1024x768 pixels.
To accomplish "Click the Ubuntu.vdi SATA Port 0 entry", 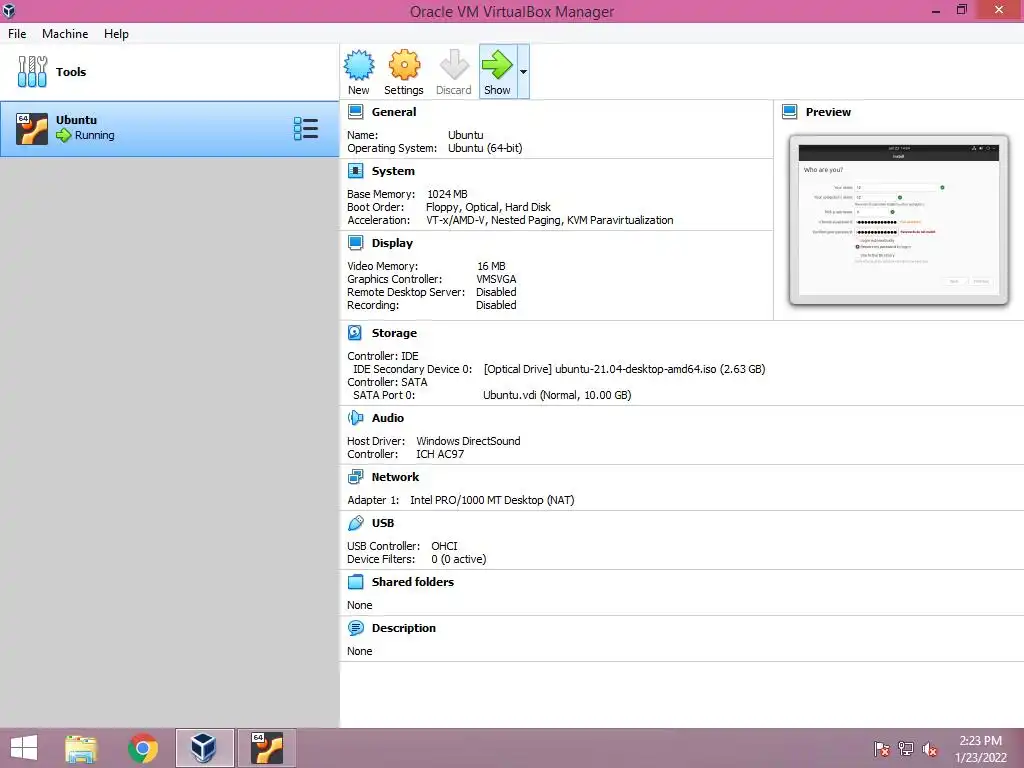I will pyautogui.click(x=557, y=395).
